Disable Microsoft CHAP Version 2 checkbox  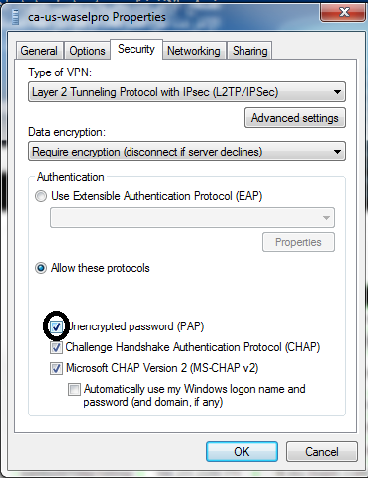56,368
